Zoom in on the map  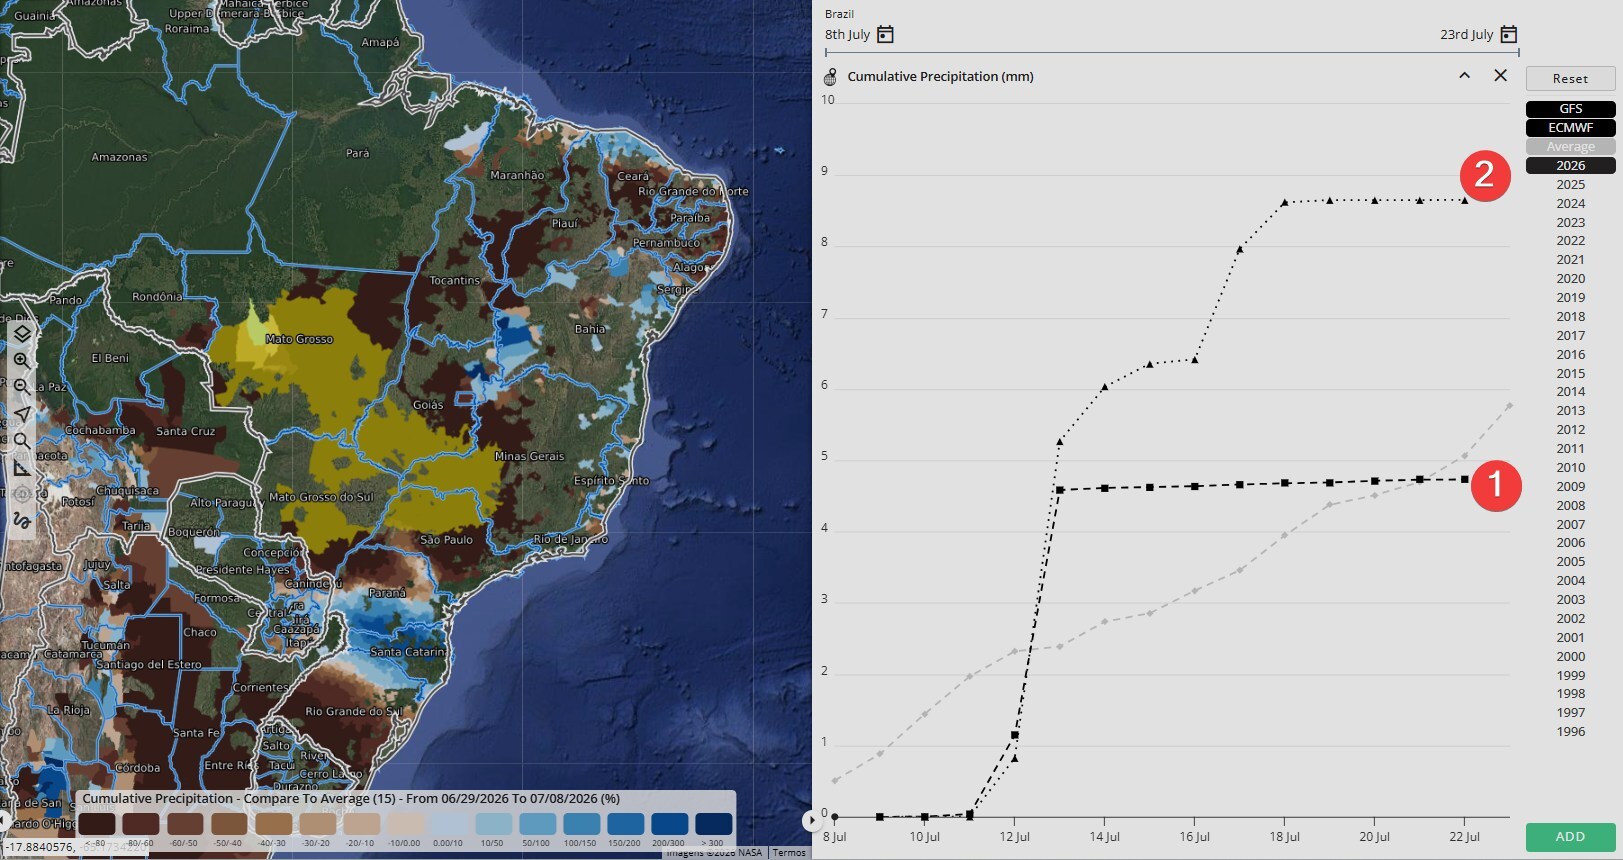point(22,361)
